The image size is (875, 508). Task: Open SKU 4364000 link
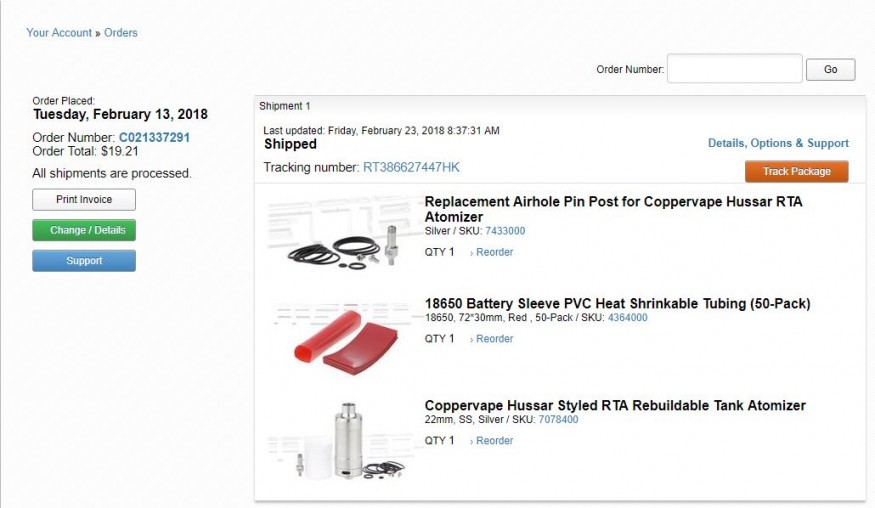click(x=627, y=318)
